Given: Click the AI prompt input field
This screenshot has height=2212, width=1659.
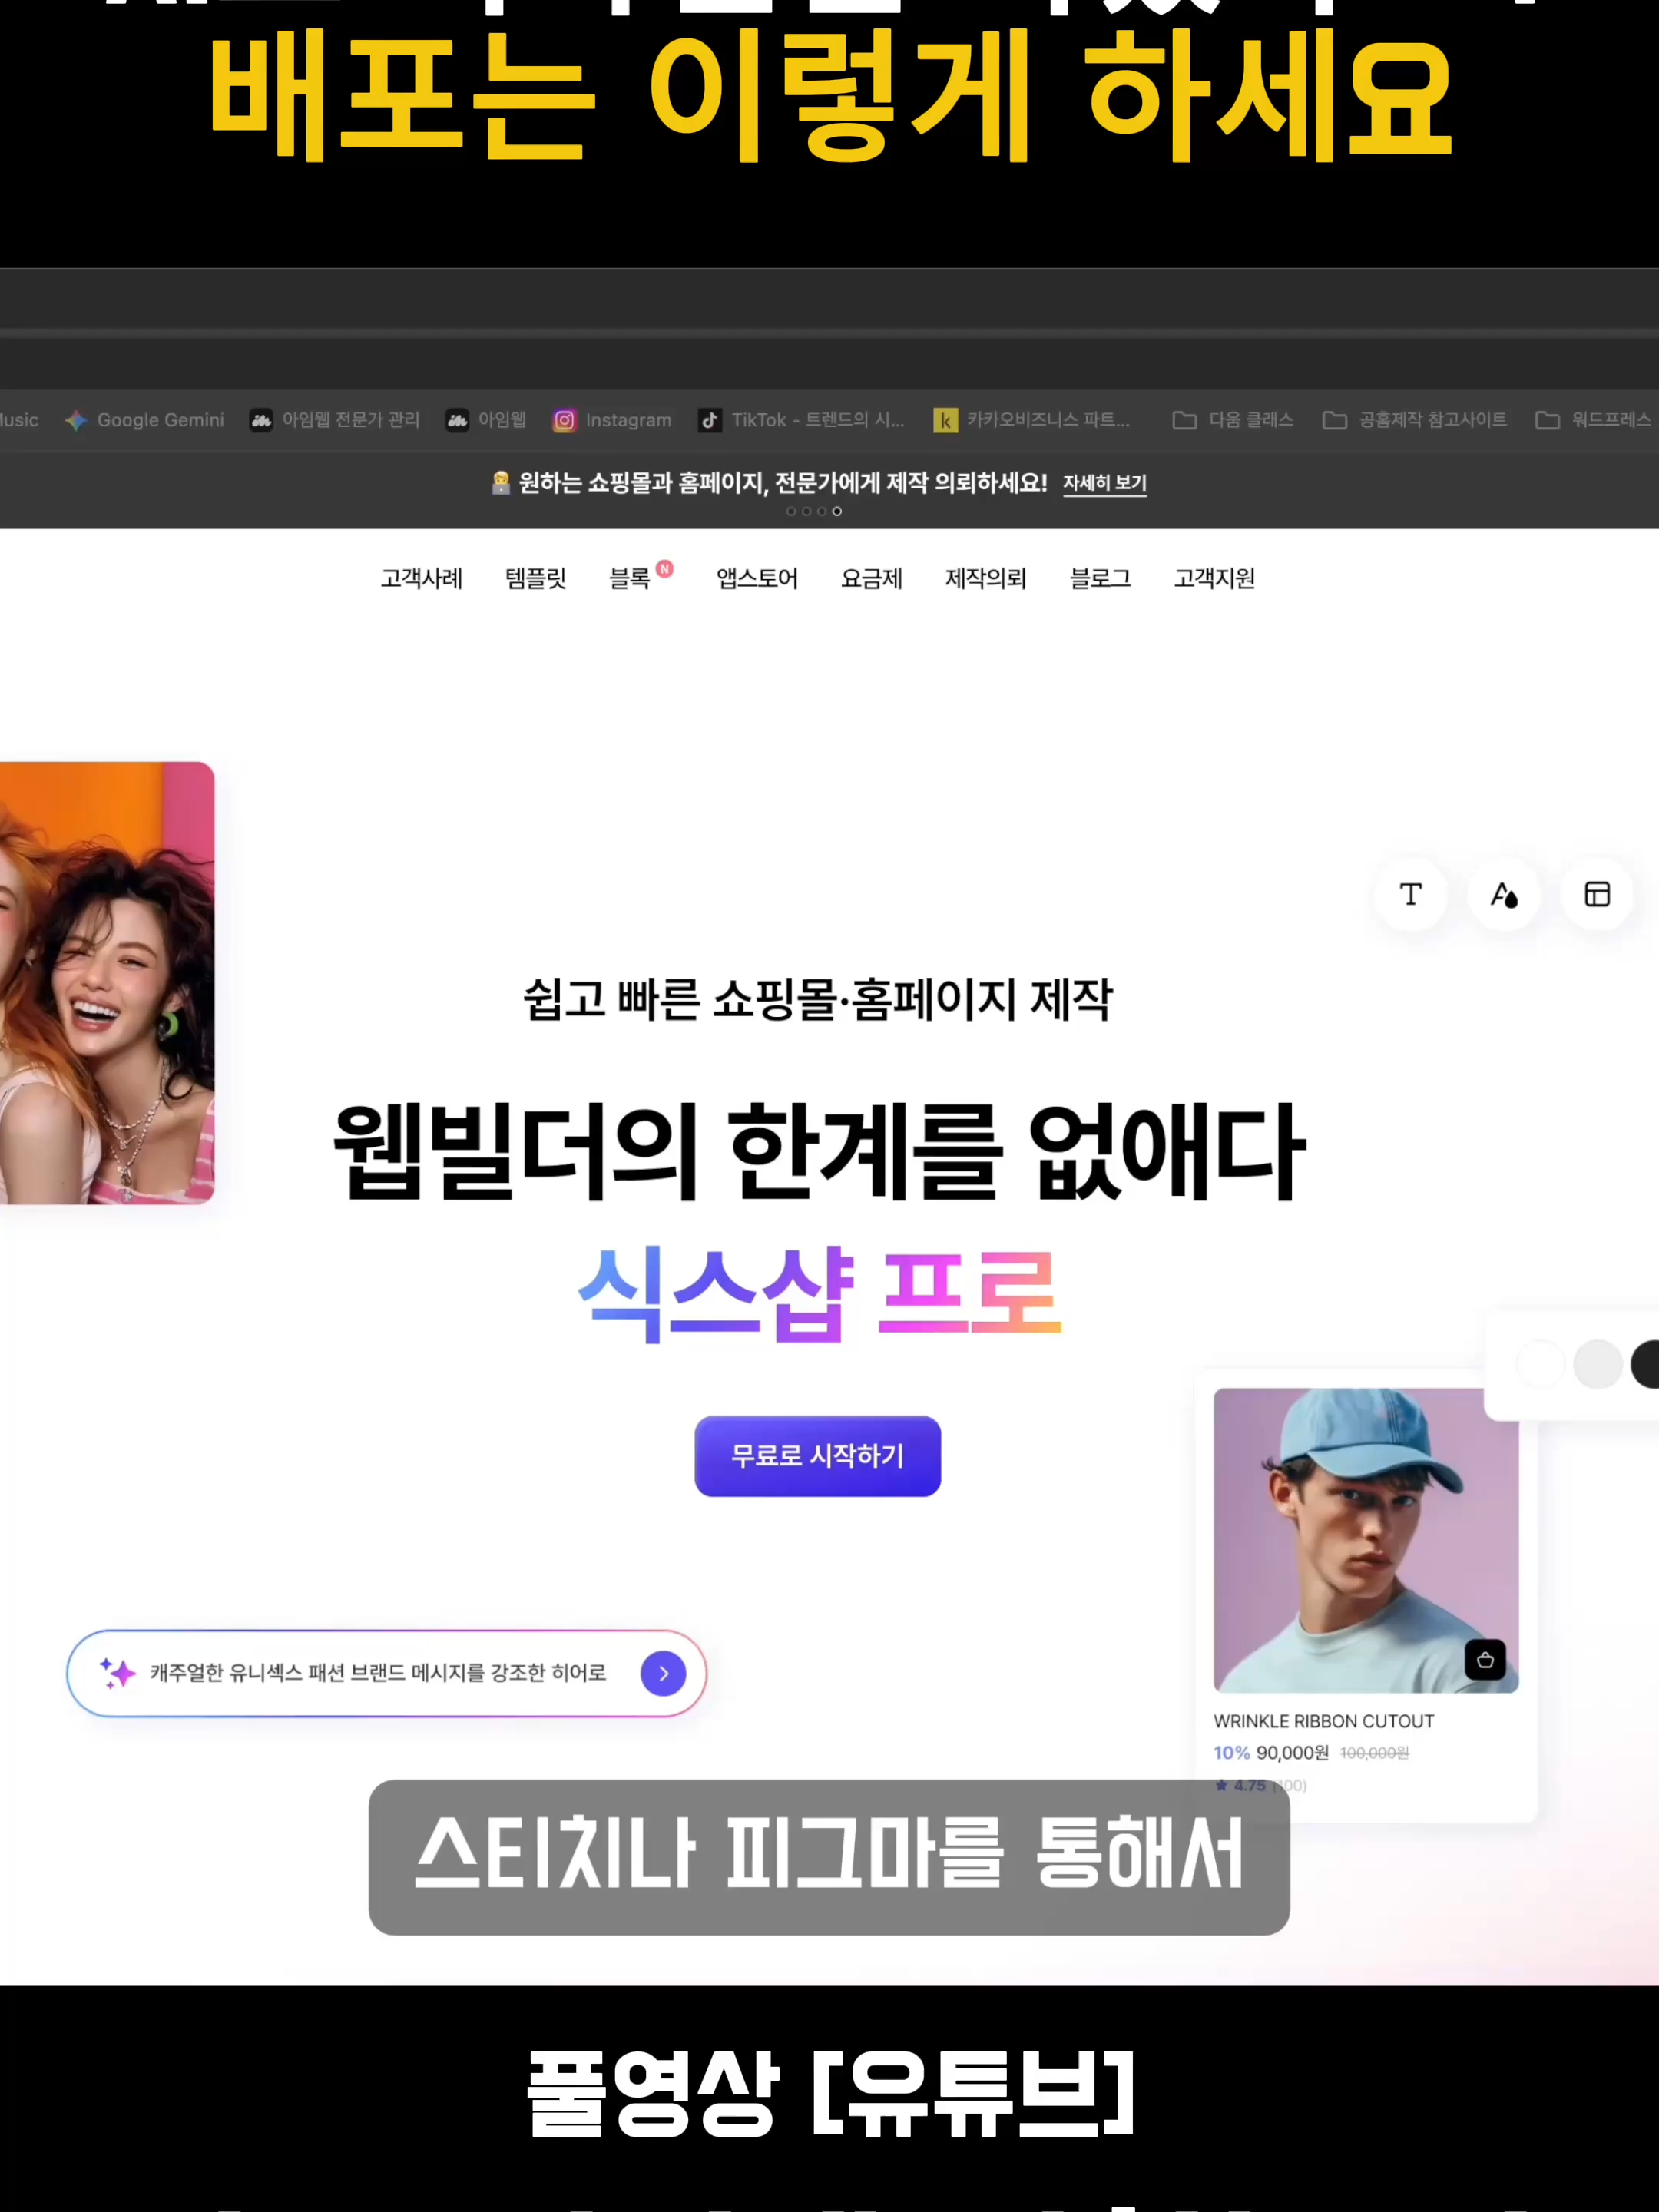Looking at the screenshot, I should point(386,1673).
